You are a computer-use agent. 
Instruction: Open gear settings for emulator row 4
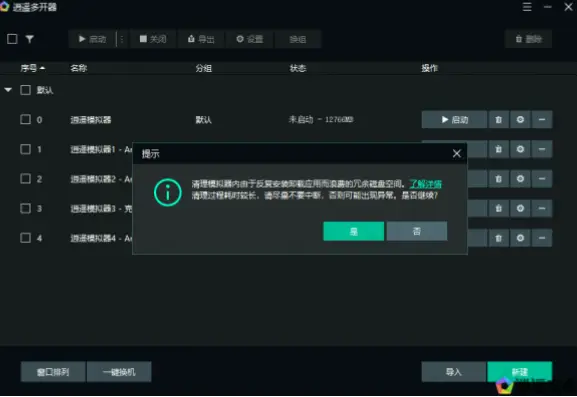[x=520, y=238]
